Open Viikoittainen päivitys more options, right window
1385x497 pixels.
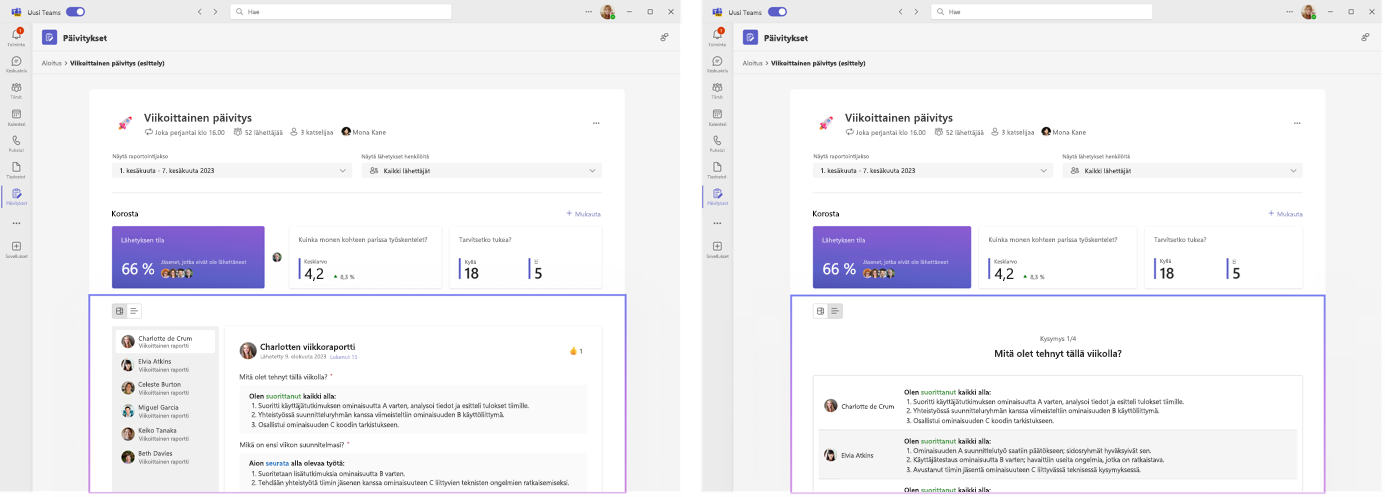1297,123
